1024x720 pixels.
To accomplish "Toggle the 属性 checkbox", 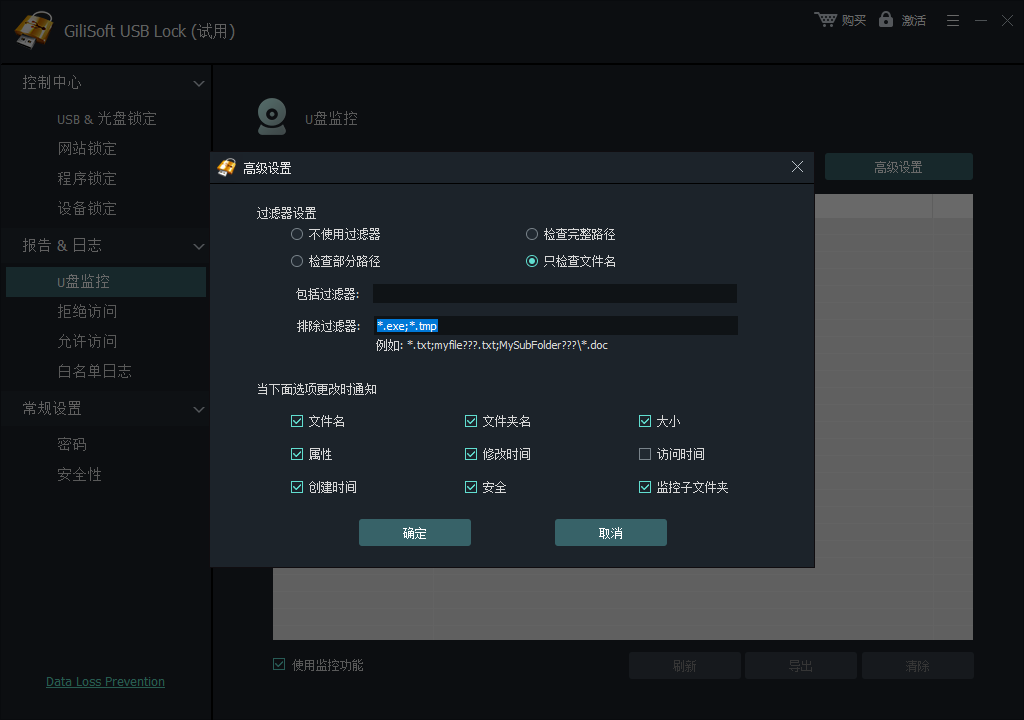I will point(296,454).
